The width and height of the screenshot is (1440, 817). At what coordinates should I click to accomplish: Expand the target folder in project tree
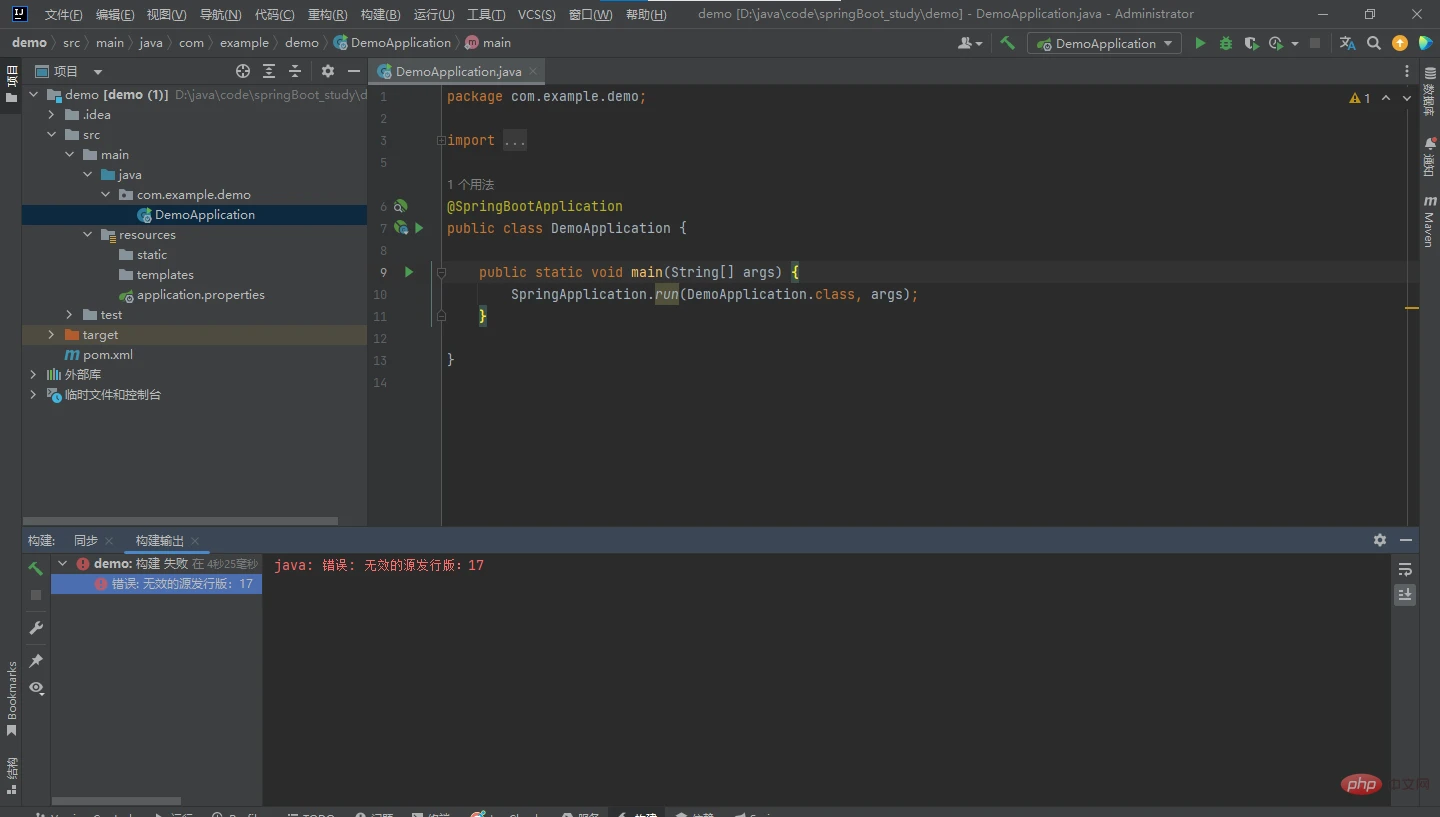tap(51, 335)
